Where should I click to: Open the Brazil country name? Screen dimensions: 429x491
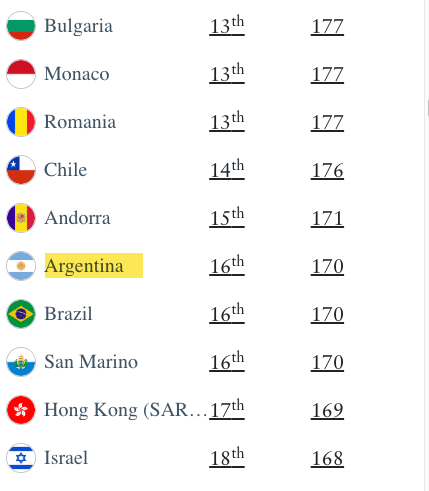point(68,314)
